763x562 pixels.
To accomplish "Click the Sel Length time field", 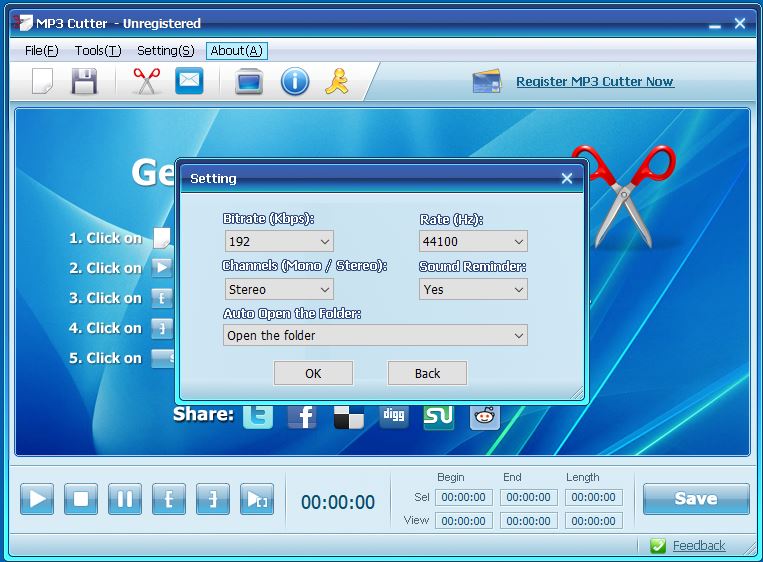I will [594, 497].
